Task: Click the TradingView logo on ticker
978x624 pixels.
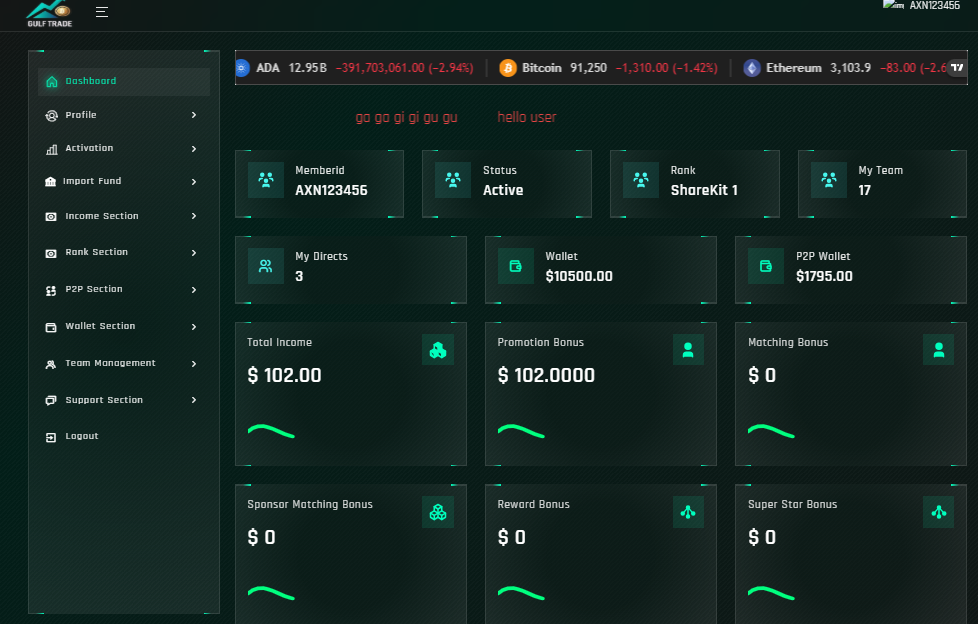Action: [957, 68]
